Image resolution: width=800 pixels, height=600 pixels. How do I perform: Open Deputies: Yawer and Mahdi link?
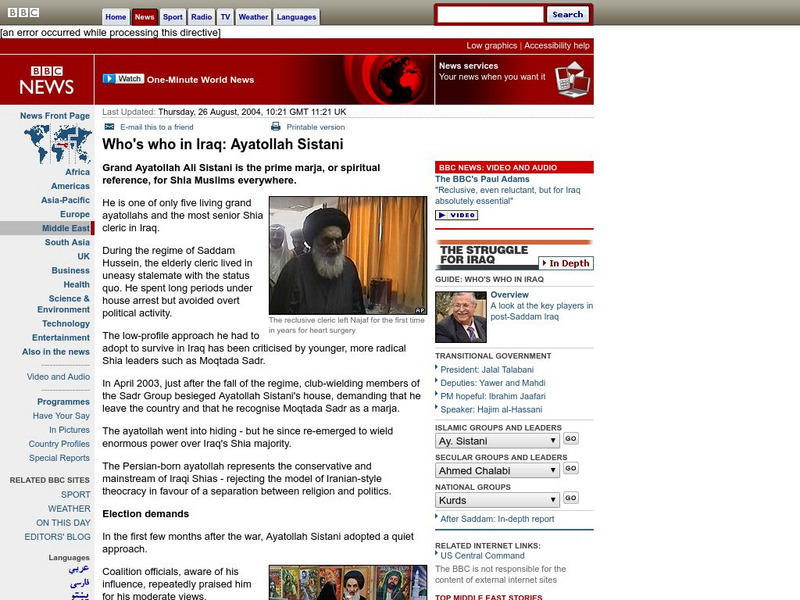click(x=493, y=383)
